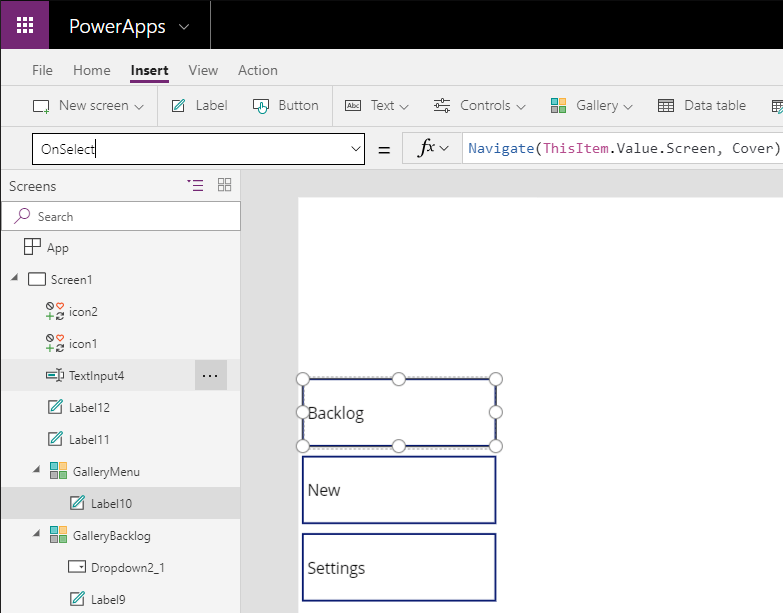Image resolution: width=783 pixels, height=613 pixels.
Task: Select Label11 in the tree
Action: (89, 439)
